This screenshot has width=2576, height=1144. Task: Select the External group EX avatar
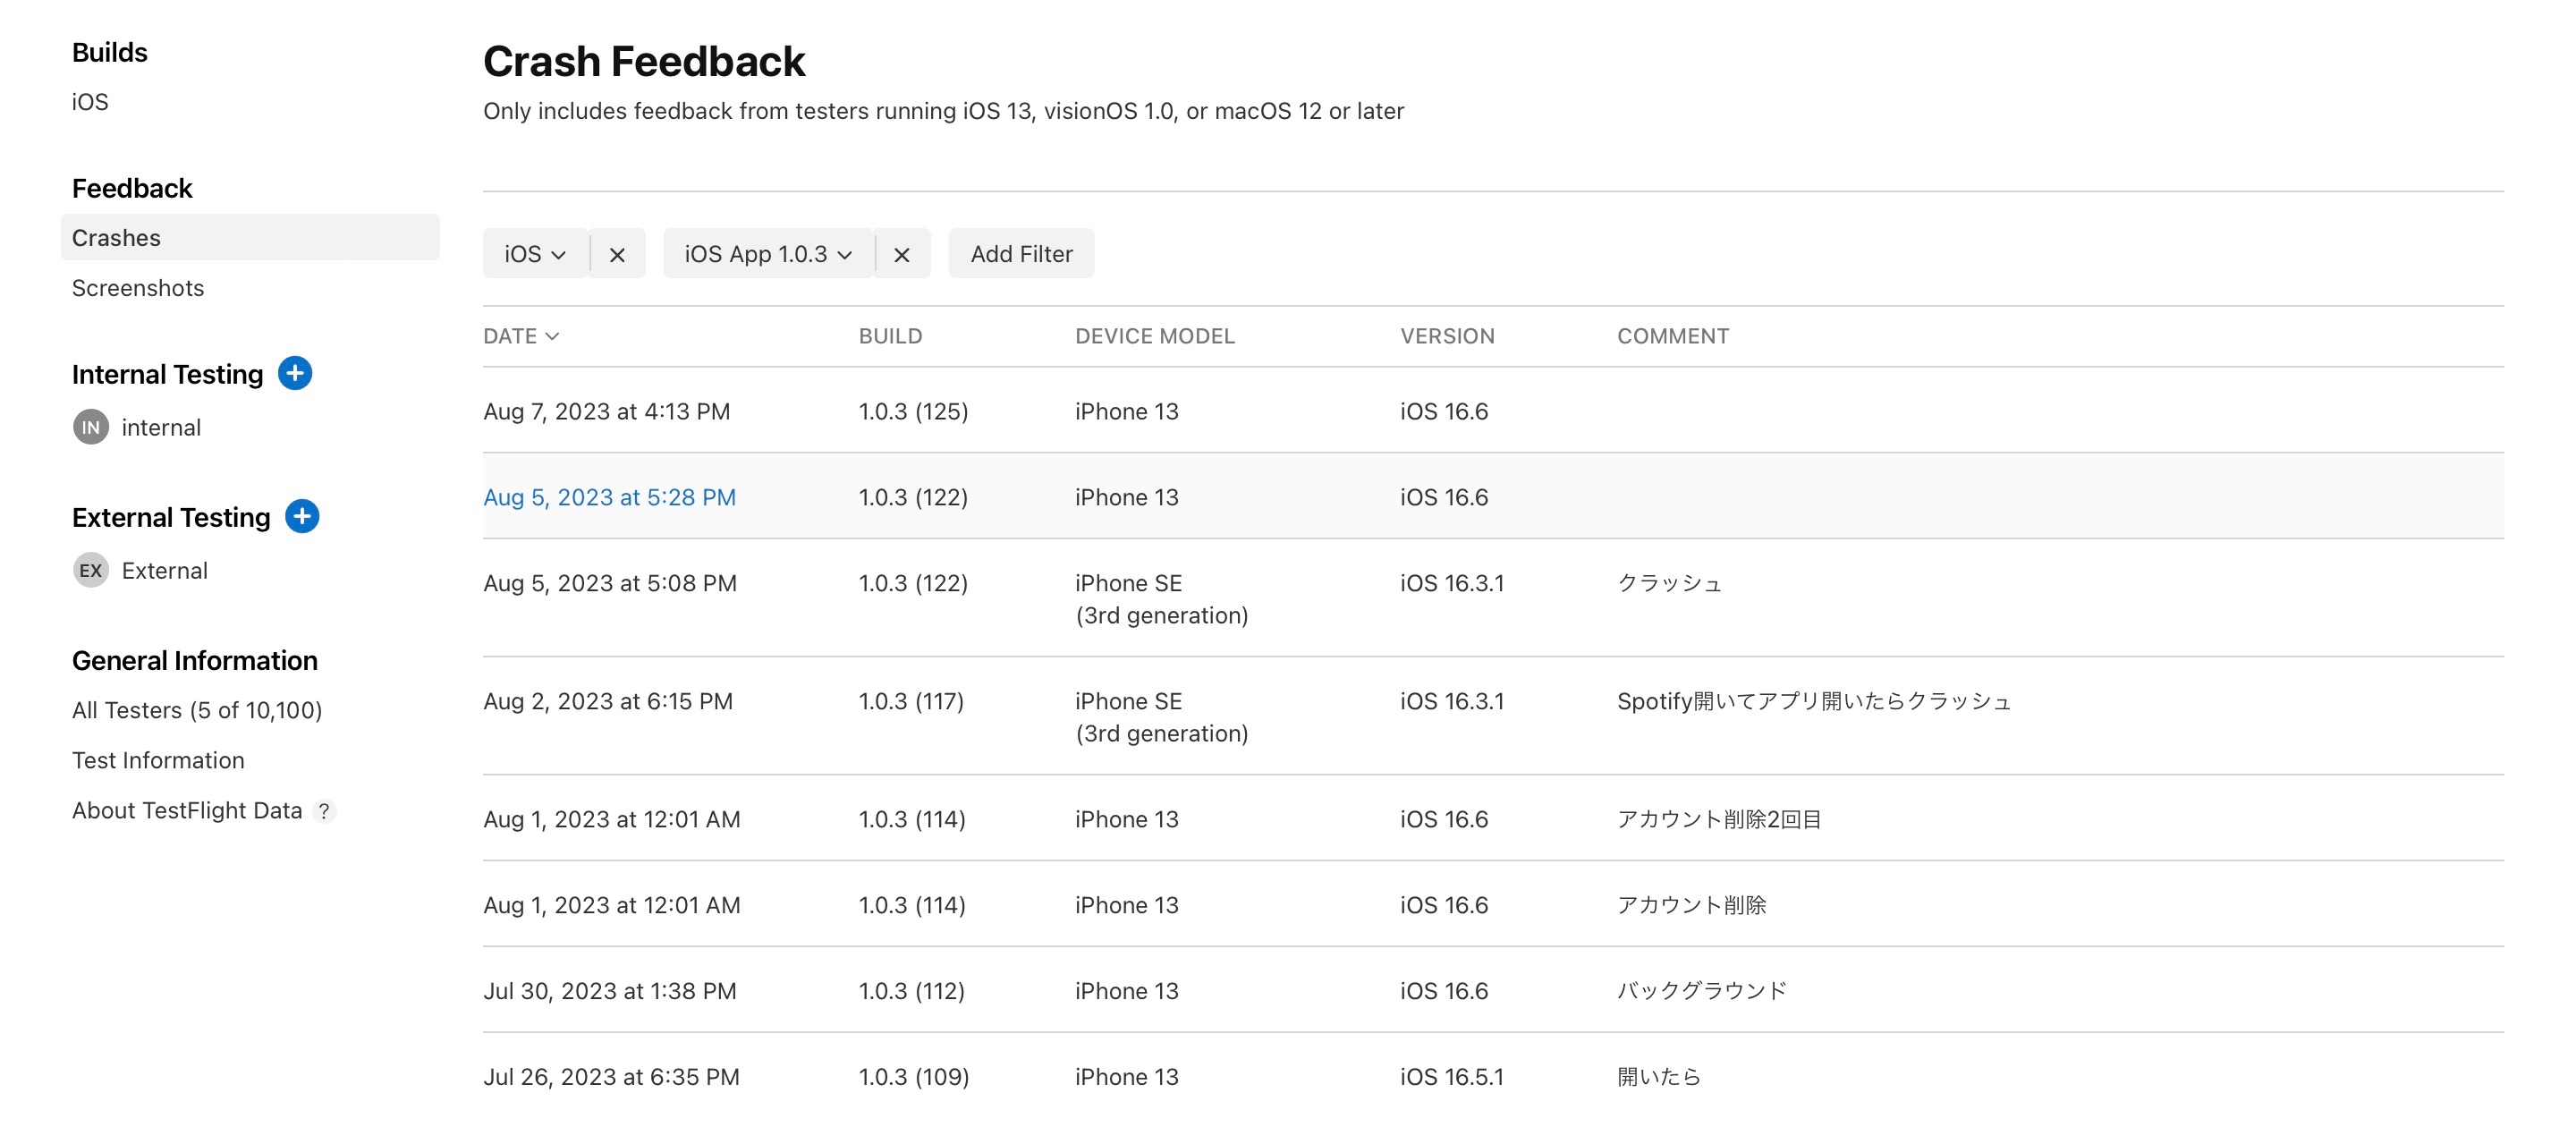pyautogui.click(x=91, y=570)
